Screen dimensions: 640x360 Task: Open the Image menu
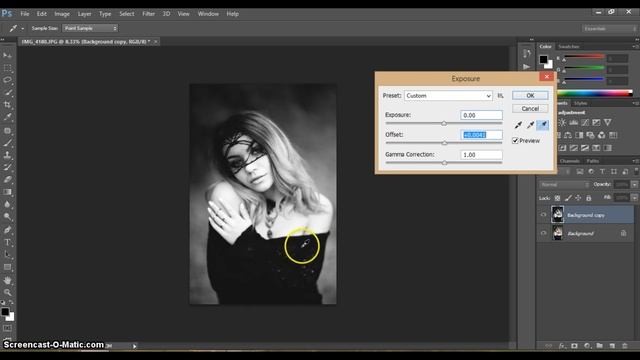point(62,14)
